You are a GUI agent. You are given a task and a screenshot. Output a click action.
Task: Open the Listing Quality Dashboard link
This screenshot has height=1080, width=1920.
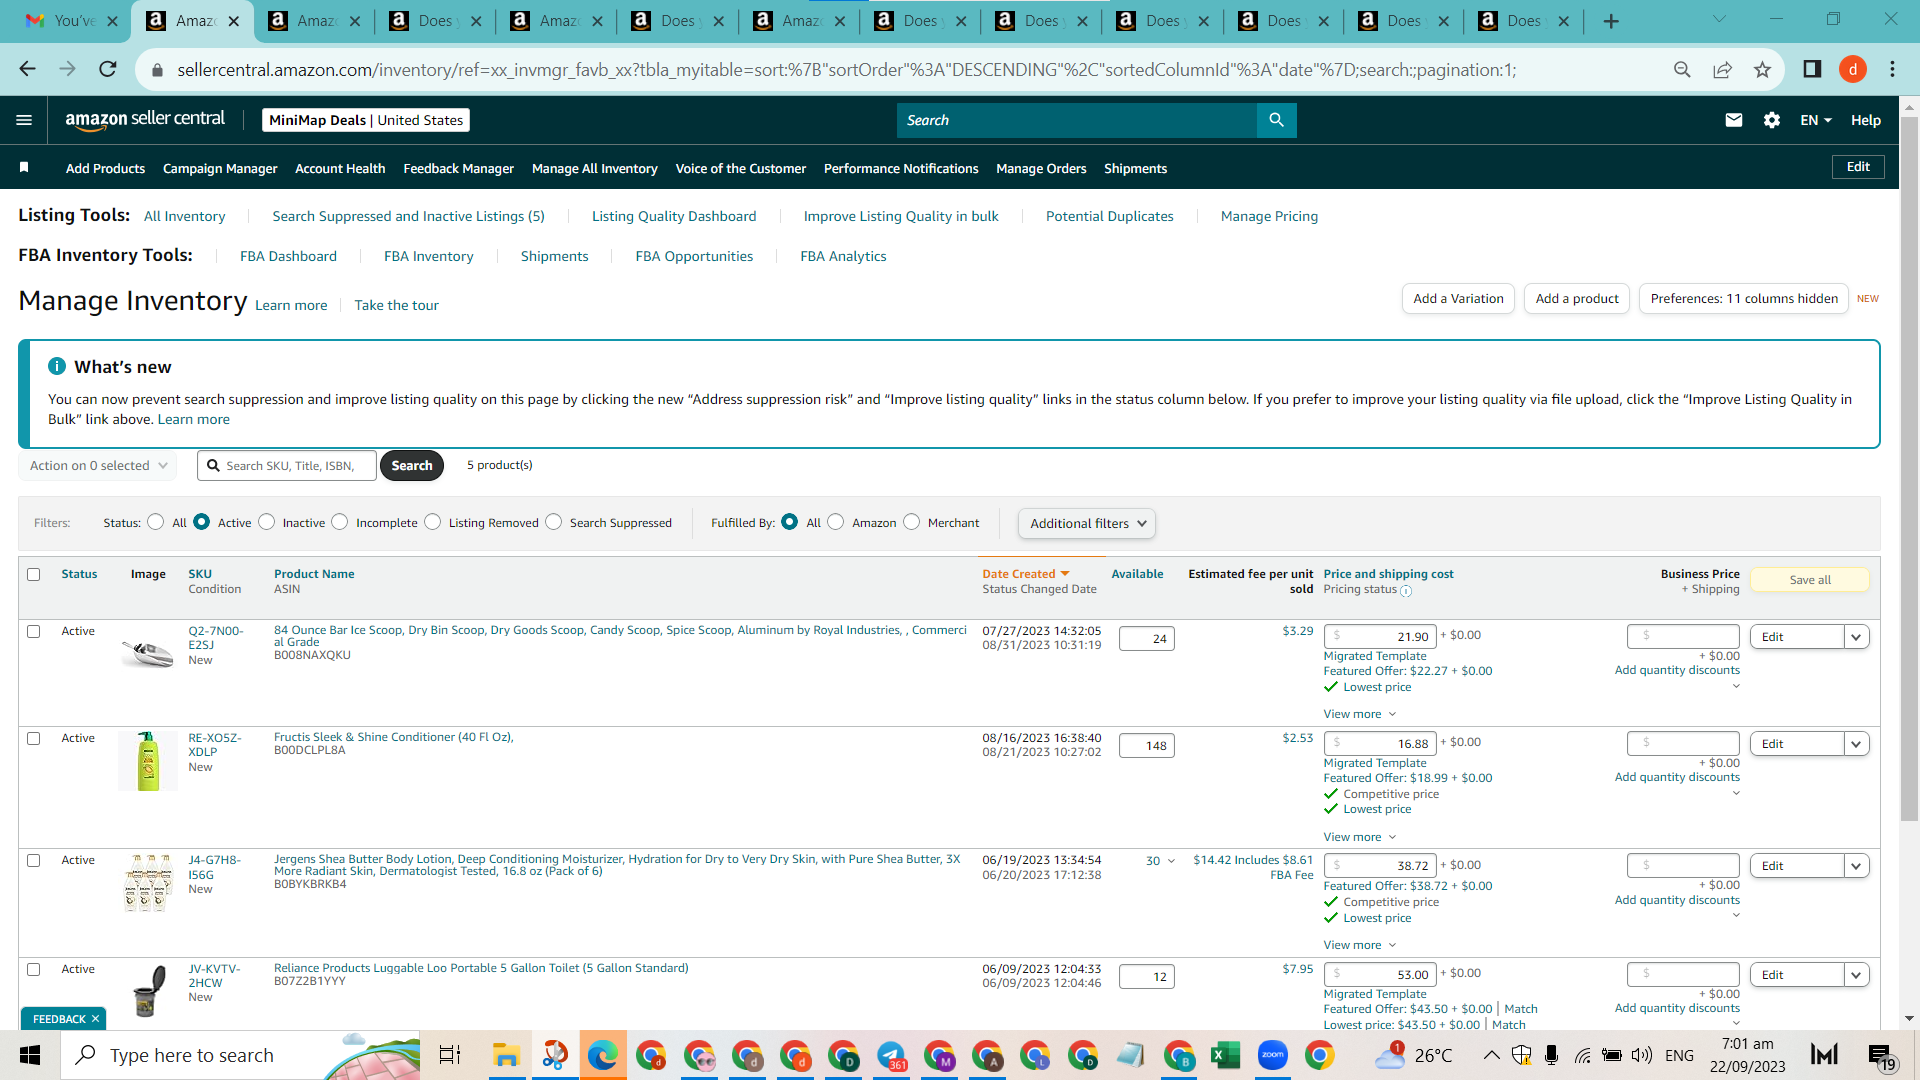coord(674,216)
